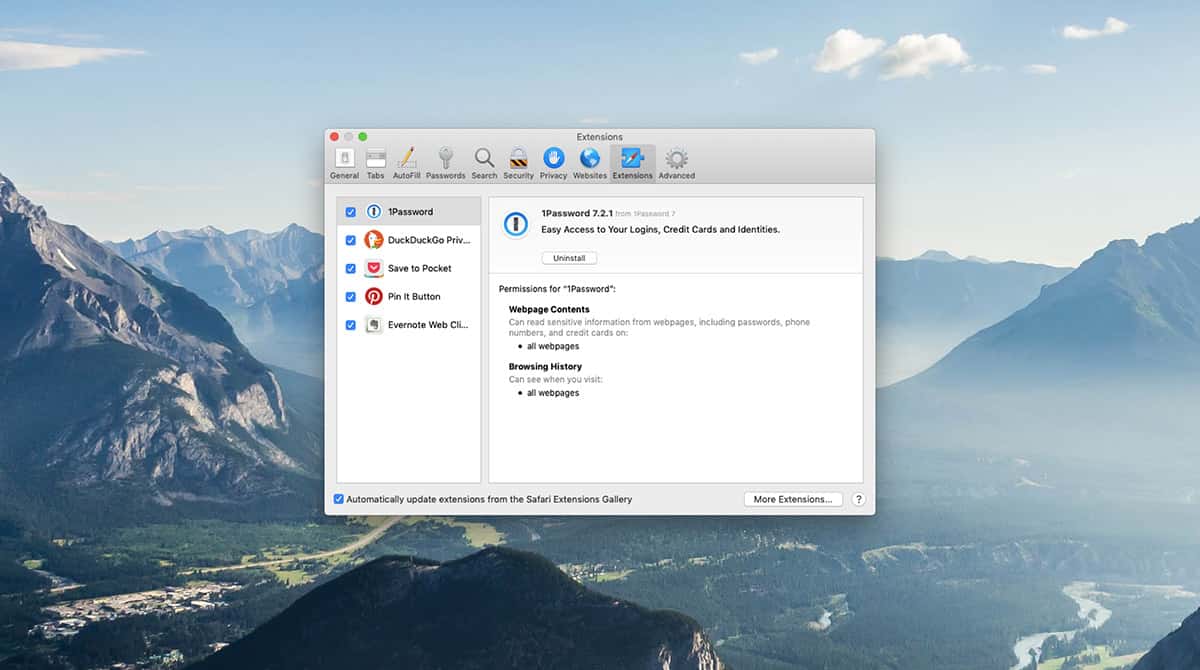This screenshot has width=1200, height=670.
Task: Open More Extensions gallery button
Action: pyautogui.click(x=793, y=499)
